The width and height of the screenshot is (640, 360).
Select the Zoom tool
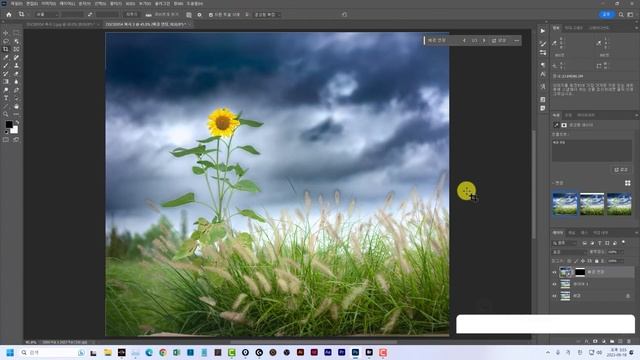pyautogui.click(x=6, y=114)
